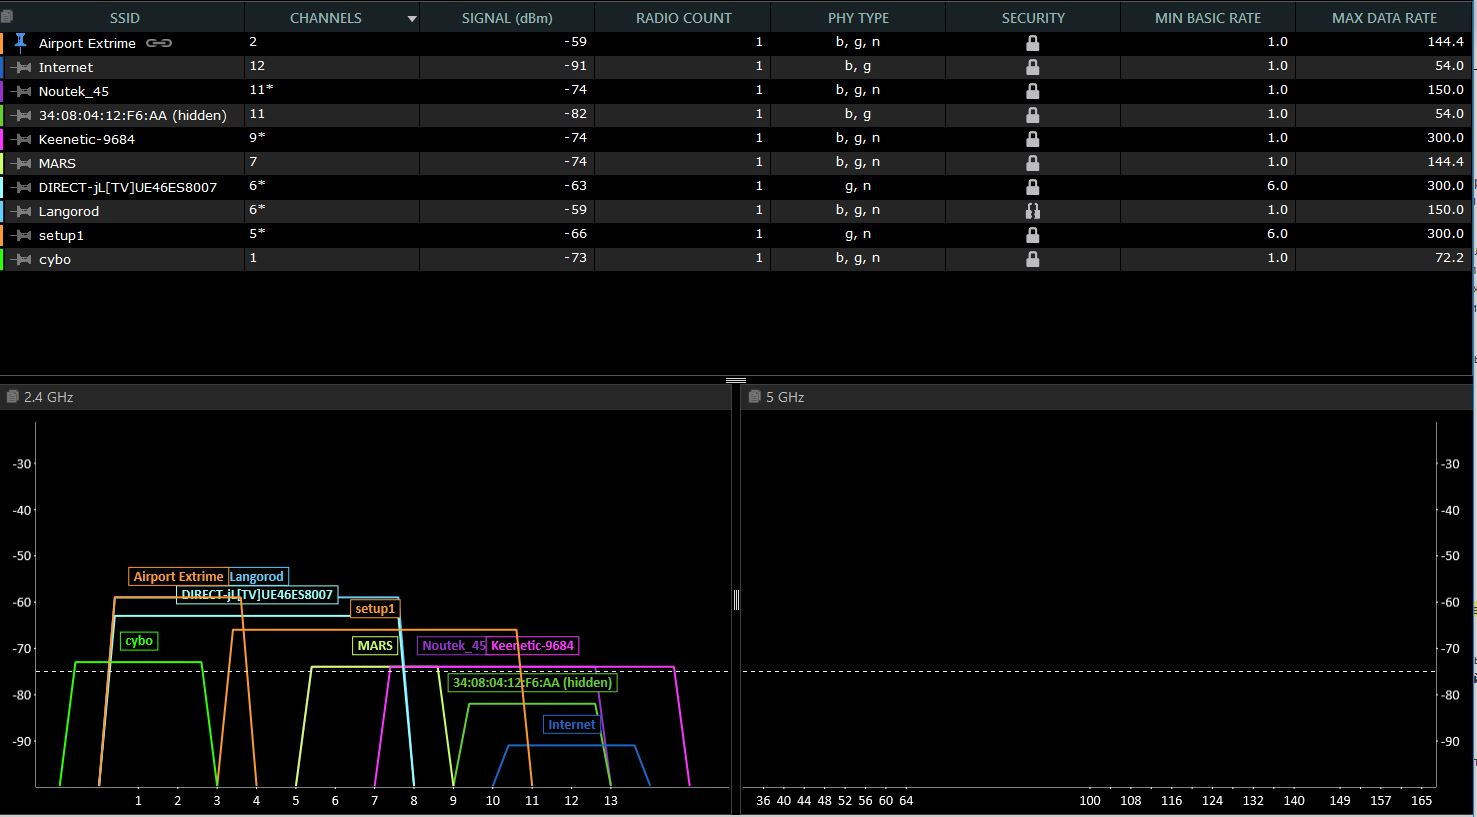This screenshot has width=1477, height=817.
Task: Click the 72.2 max data rate value
Action: pos(1449,258)
